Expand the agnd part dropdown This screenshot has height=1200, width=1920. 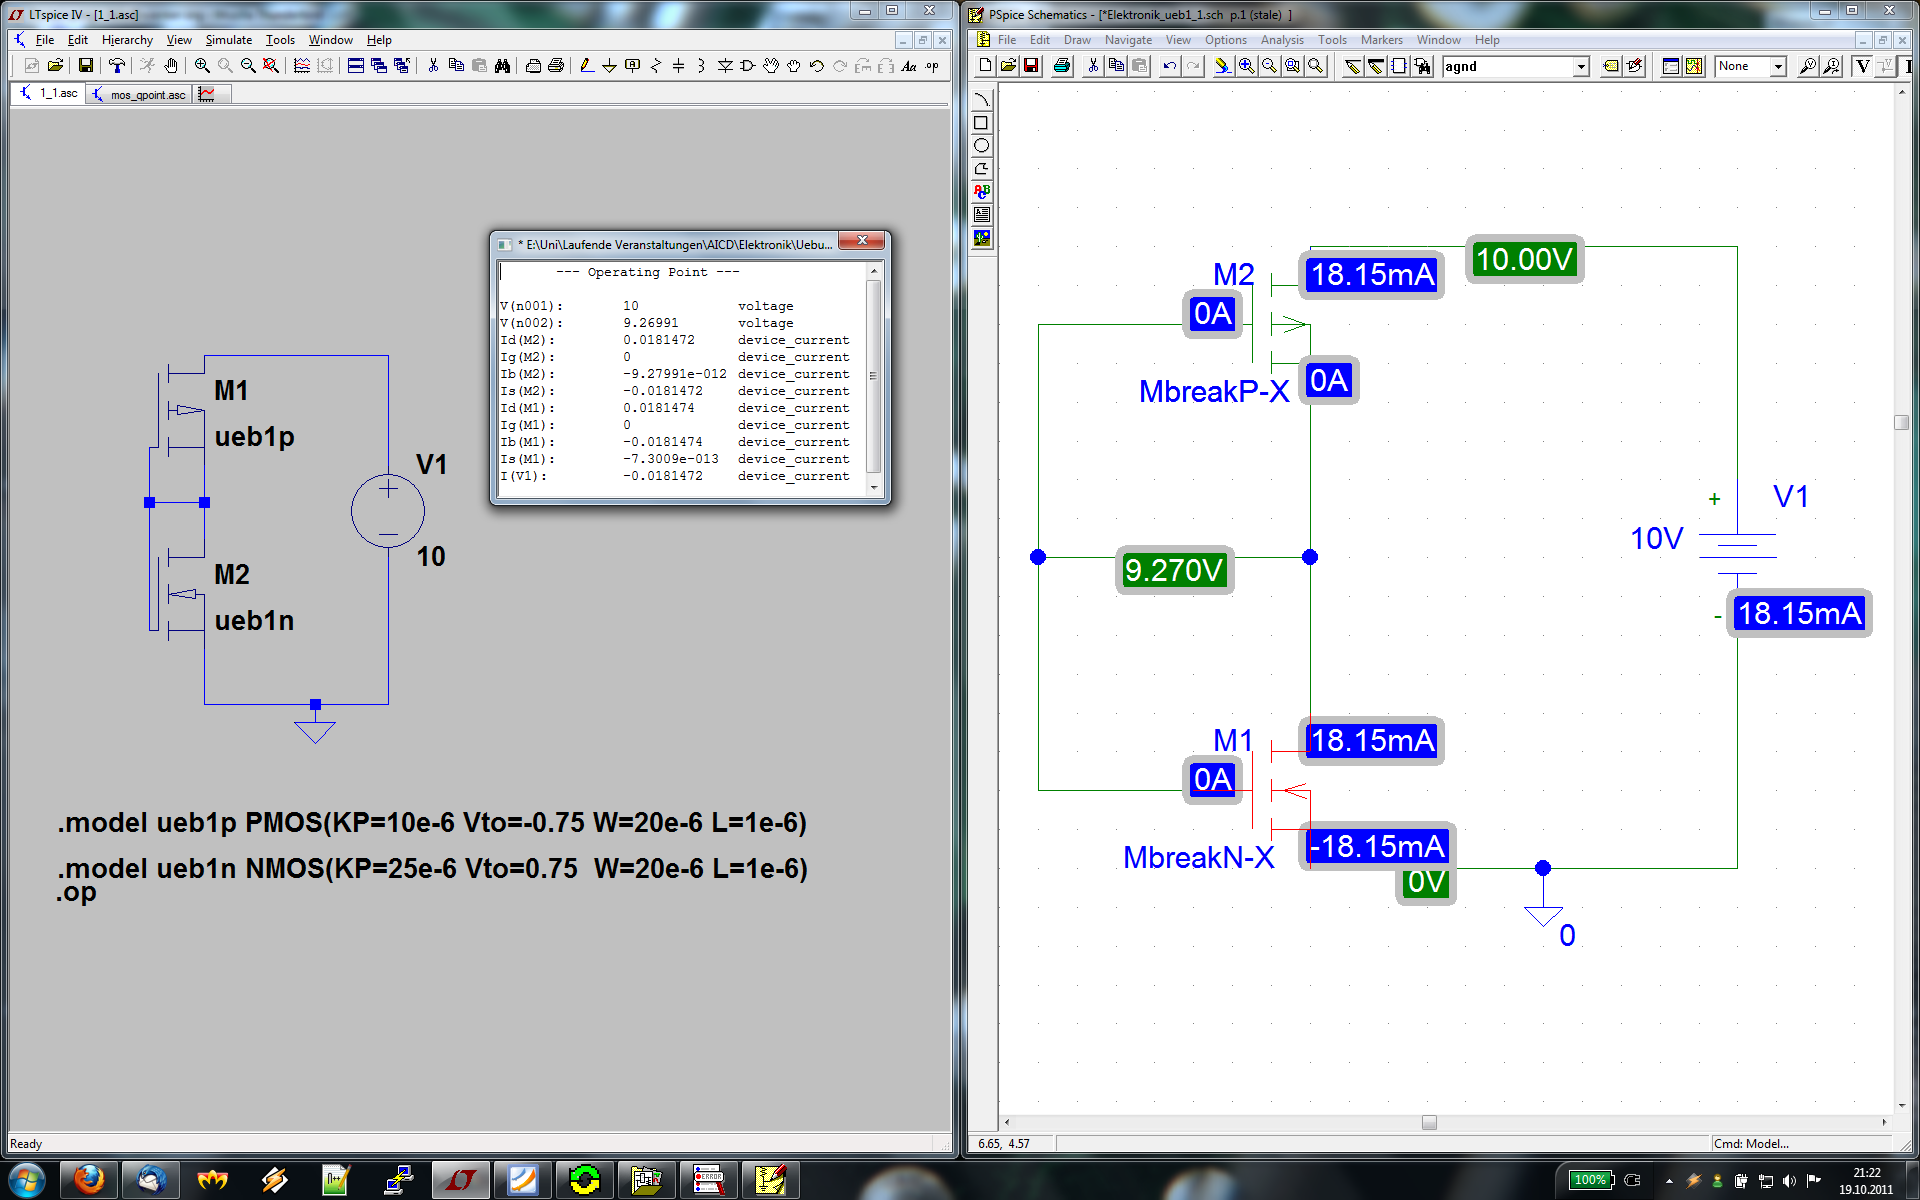(1581, 66)
